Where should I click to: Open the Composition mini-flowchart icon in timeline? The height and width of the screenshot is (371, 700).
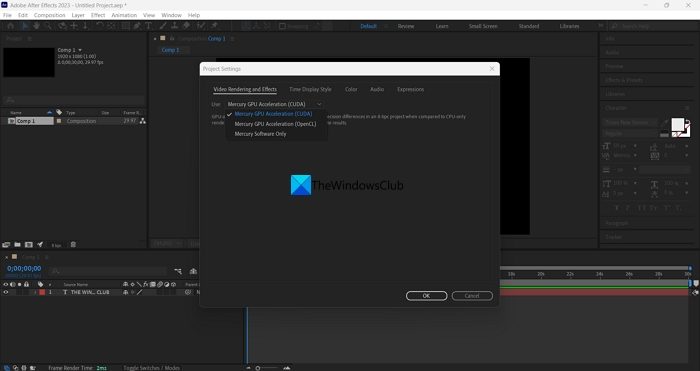(178, 271)
